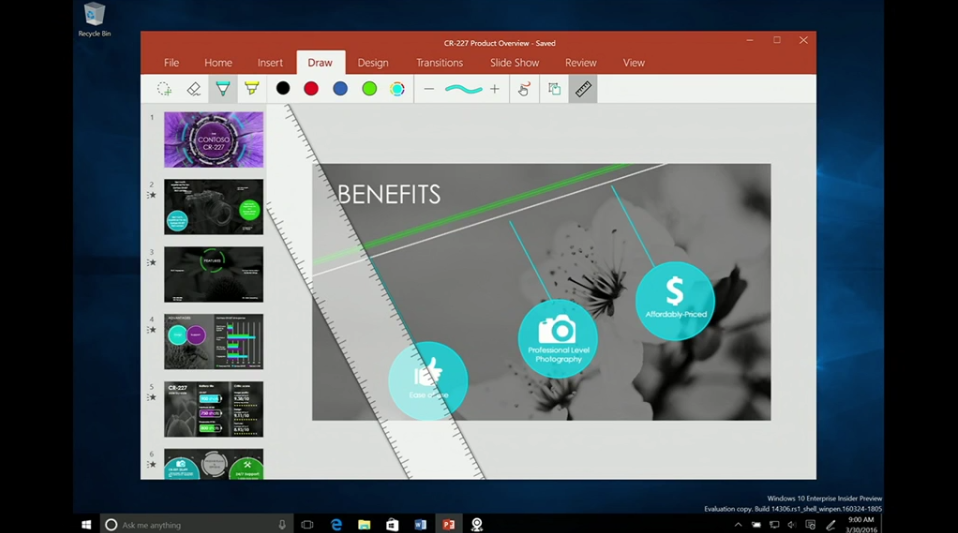Open the volume tray icon

click(792, 524)
